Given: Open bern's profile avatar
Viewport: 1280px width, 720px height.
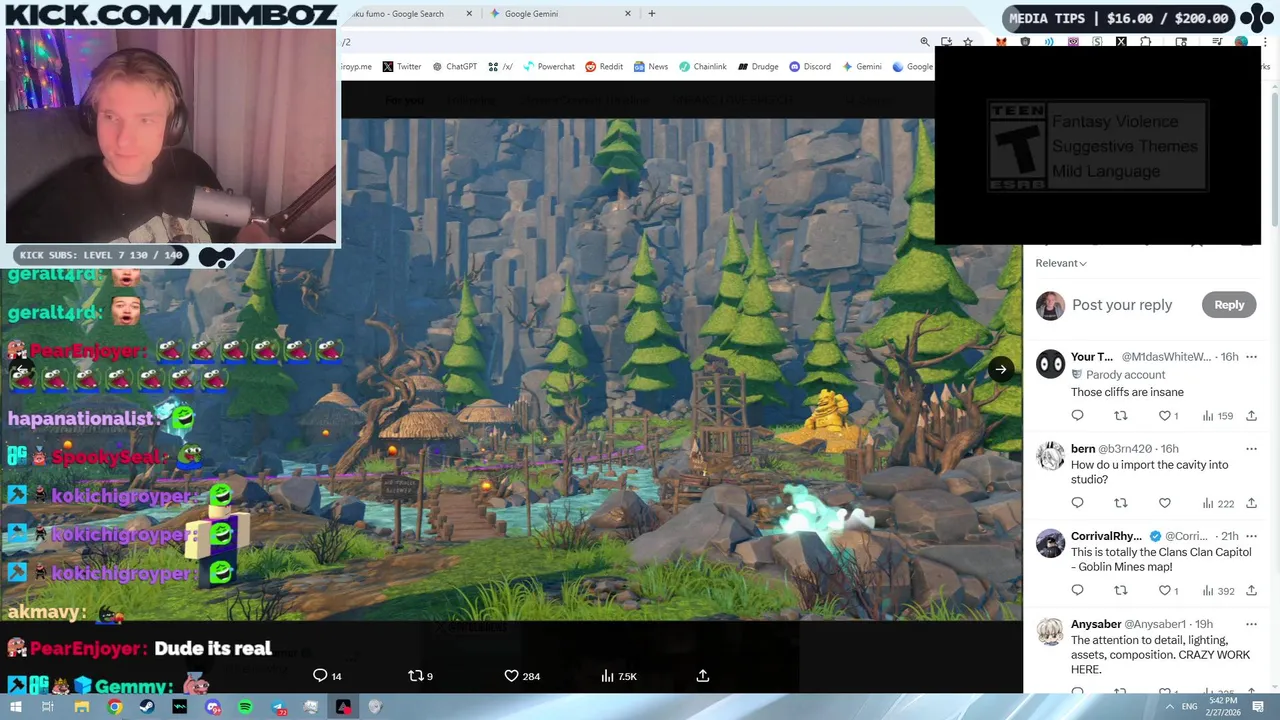Looking at the screenshot, I should pos(1050,455).
